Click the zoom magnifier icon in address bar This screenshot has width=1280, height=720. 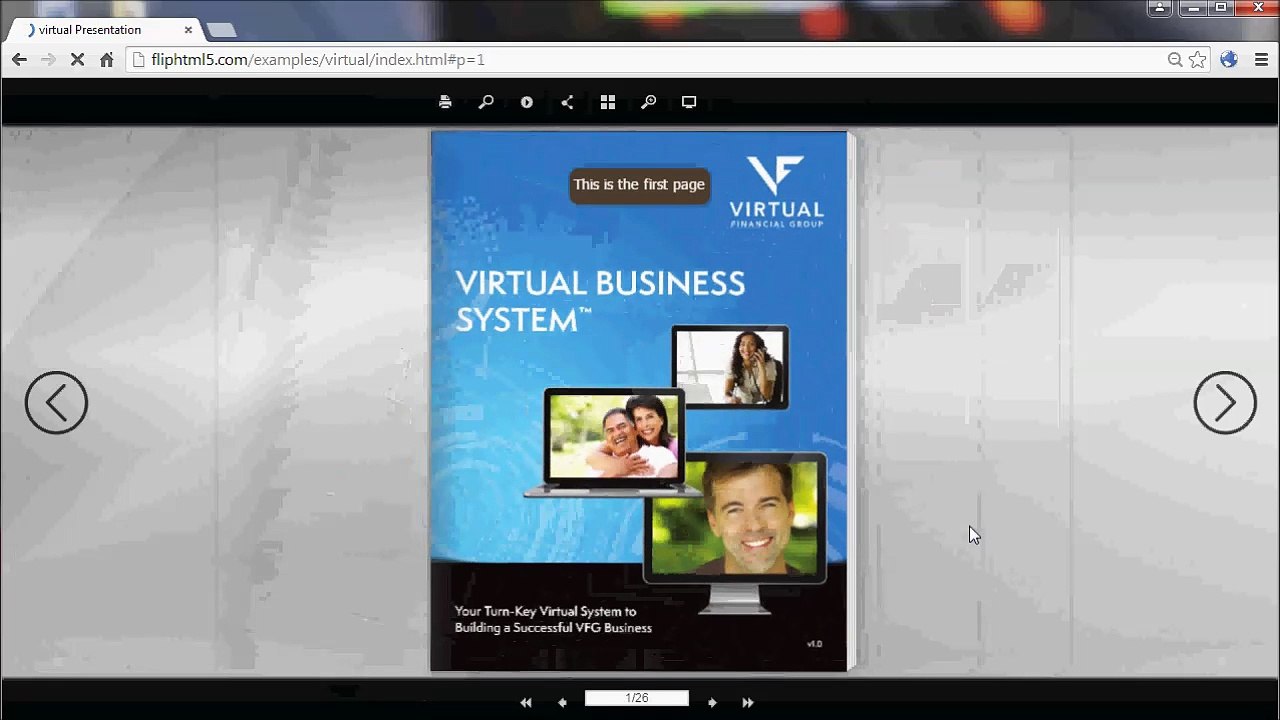click(x=1175, y=60)
